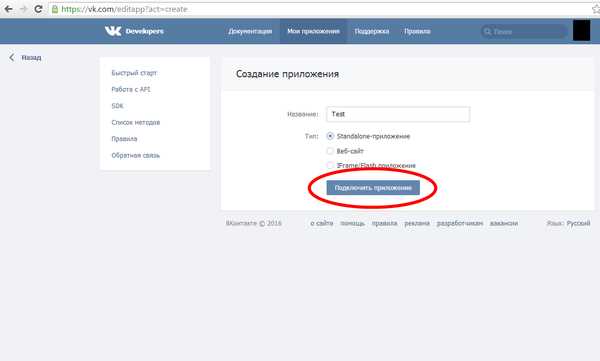Viewport: 600px width, 361px height.
Task: Open the user avatar in header
Action: 581,31
